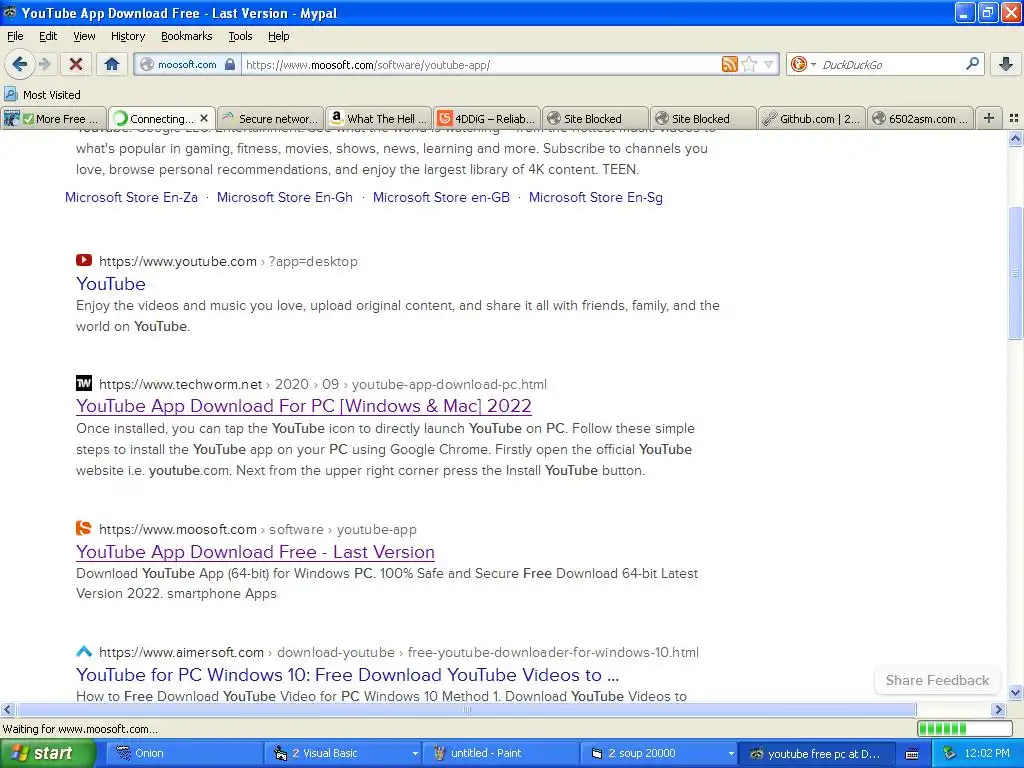Click the Share Feedback button
This screenshot has height=768, width=1024.
[937, 680]
